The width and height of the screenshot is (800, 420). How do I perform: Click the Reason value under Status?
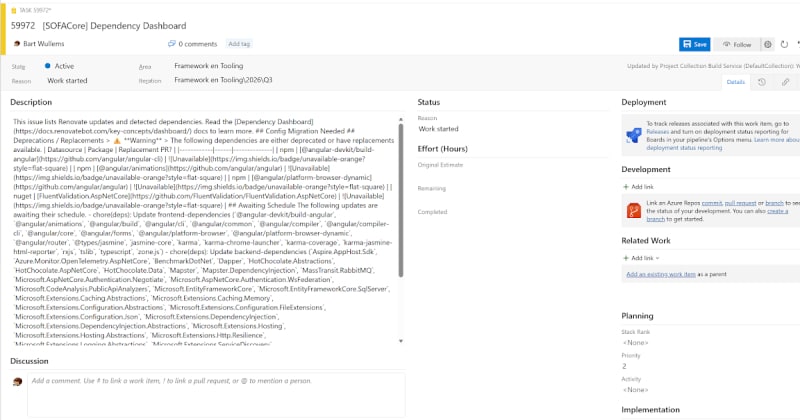[x=438, y=129]
